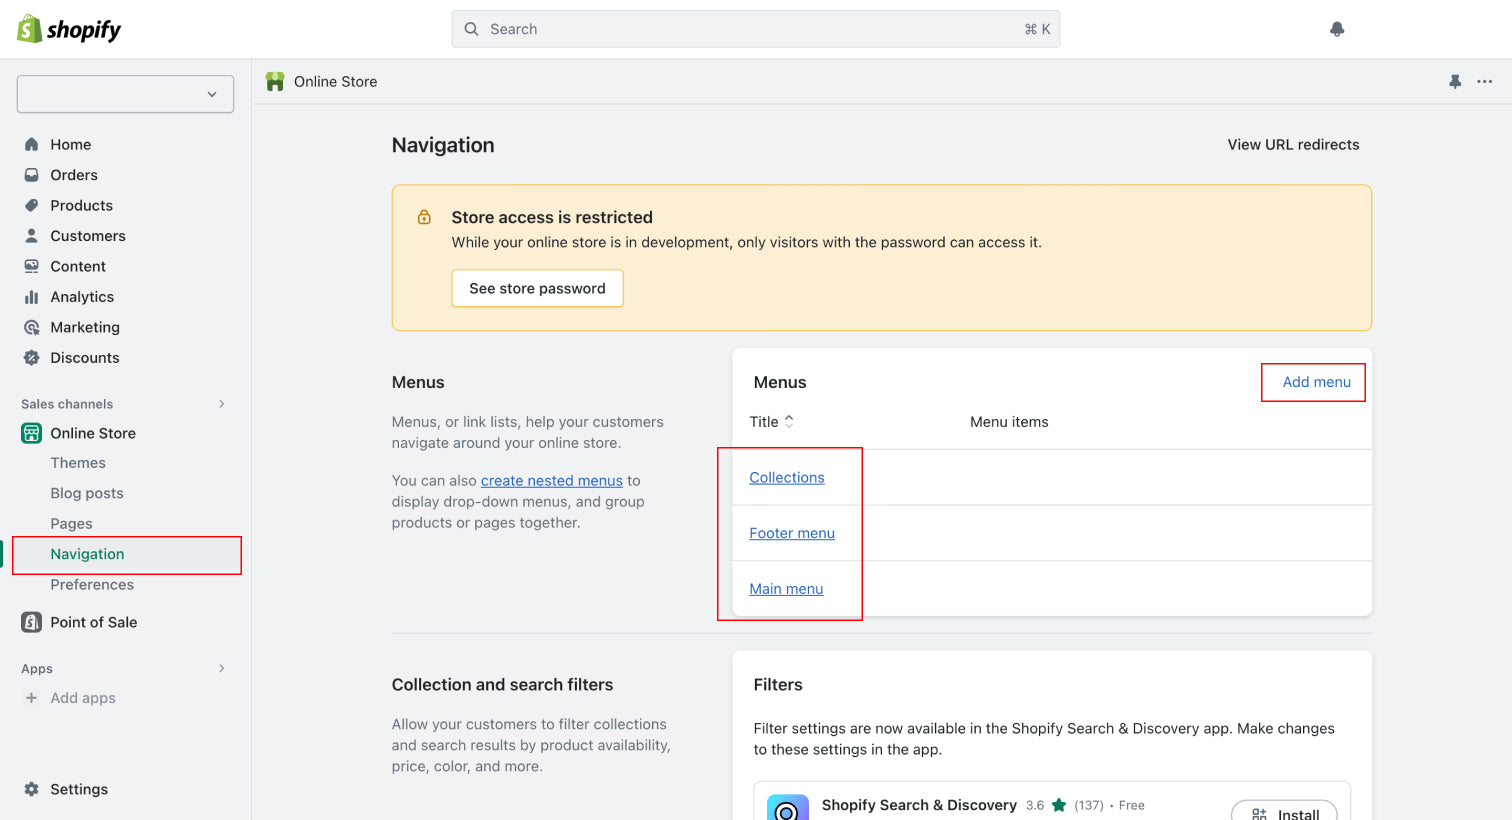1512x820 pixels.
Task: Click the Discounts badge icon
Action: click(32, 358)
